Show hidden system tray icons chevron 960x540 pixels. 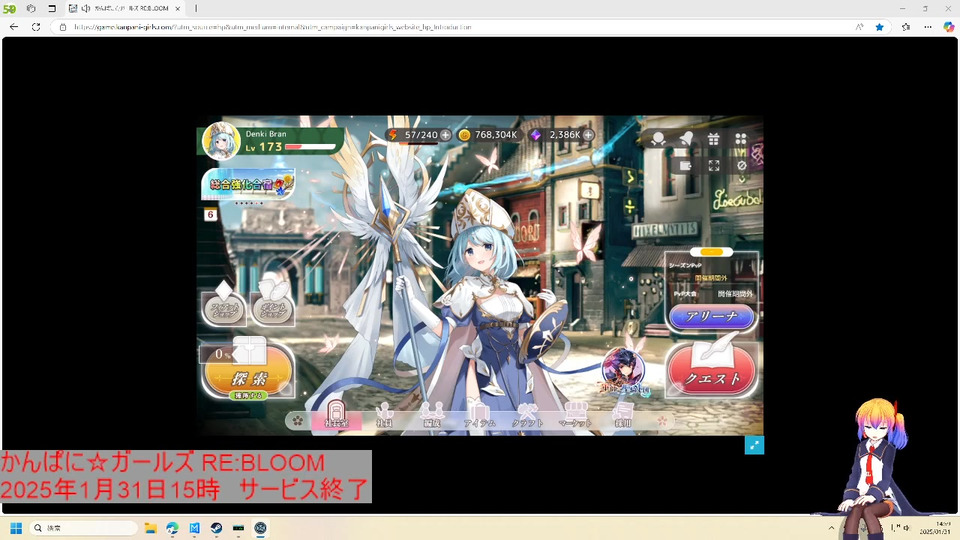tap(831, 528)
